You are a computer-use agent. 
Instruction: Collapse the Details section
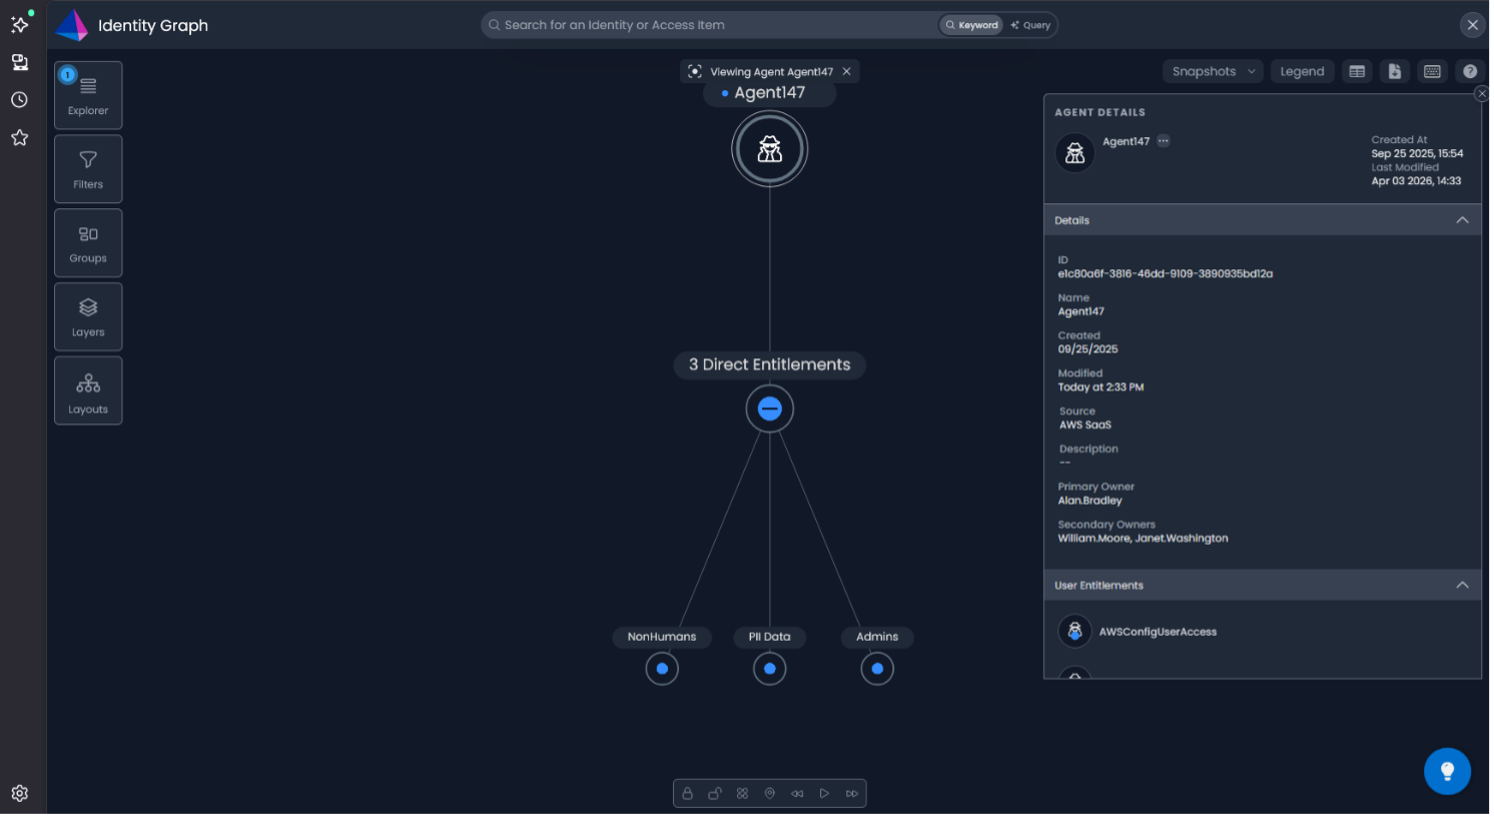coord(1462,221)
